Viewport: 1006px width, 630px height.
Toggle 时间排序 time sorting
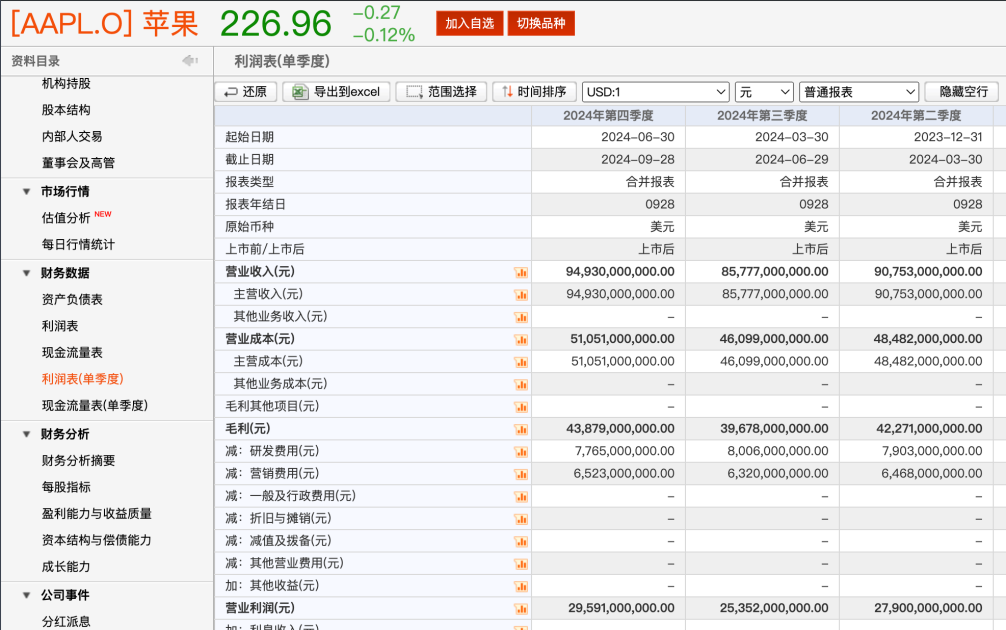coord(534,92)
